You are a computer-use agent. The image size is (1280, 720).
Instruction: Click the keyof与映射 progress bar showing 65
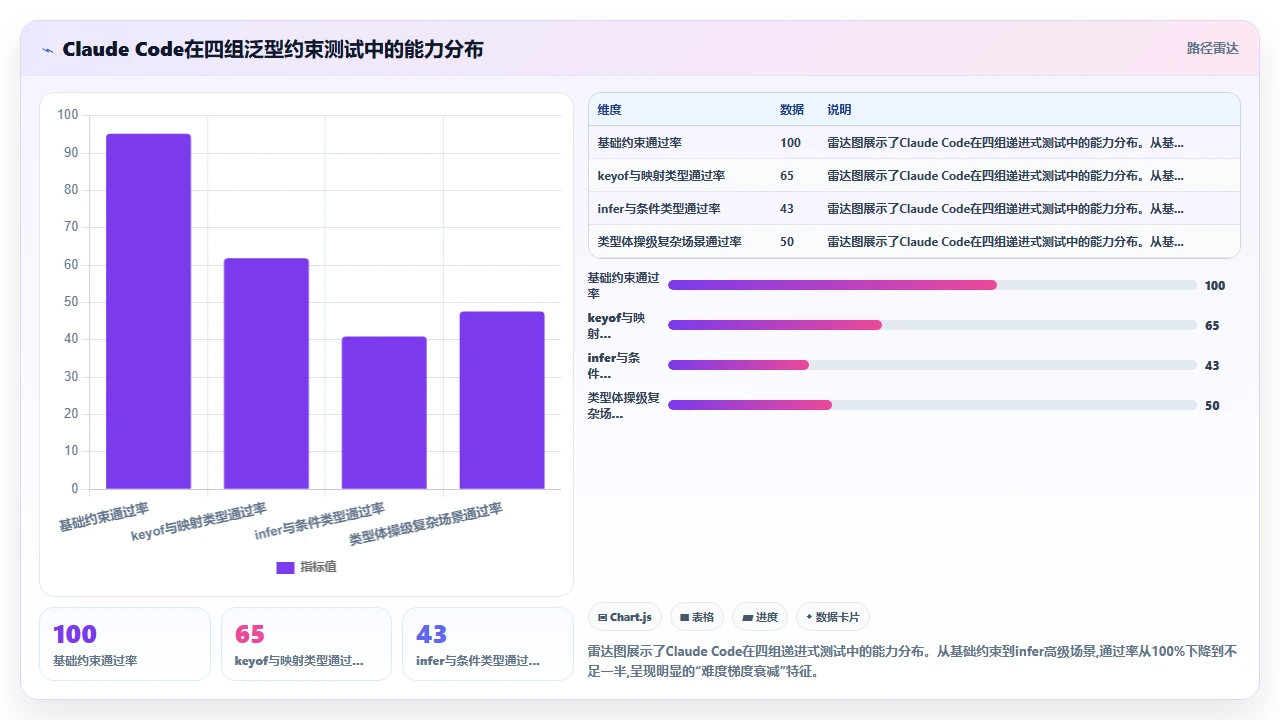pyautogui.click(x=932, y=325)
